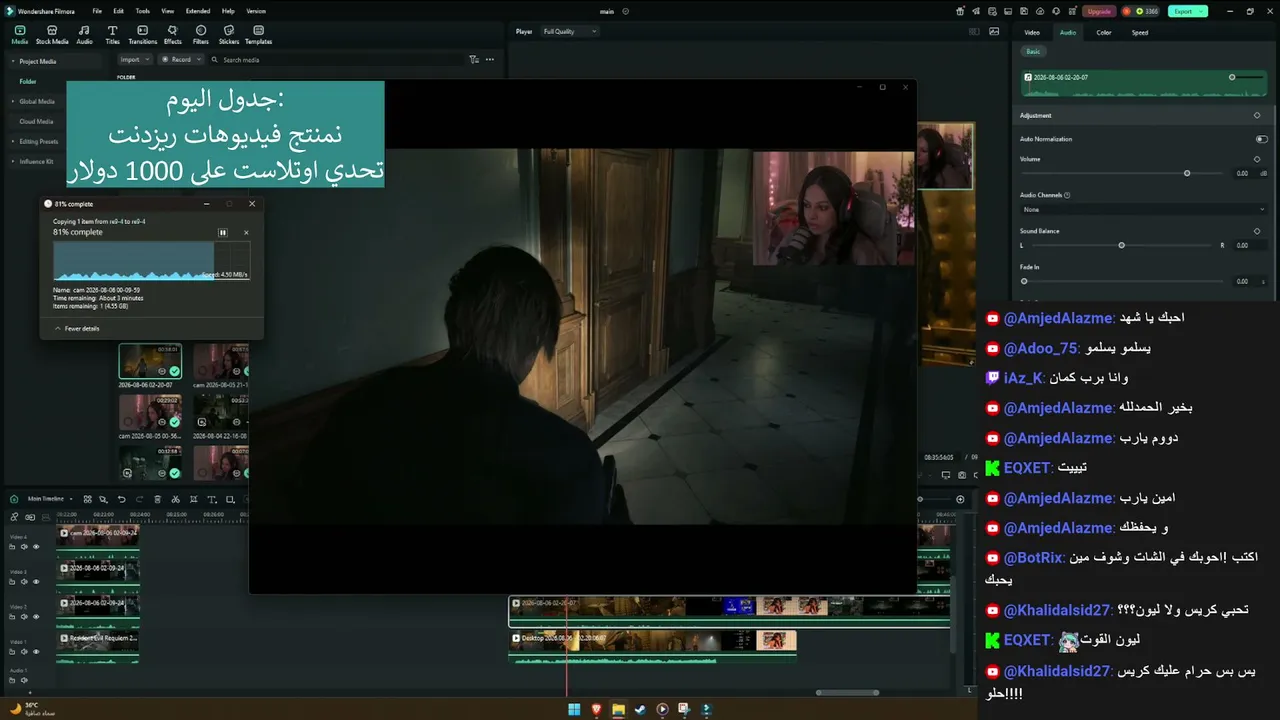The width and height of the screenshot is (1280, 720).
Task: Open the File menu
Action: (97, 11)
